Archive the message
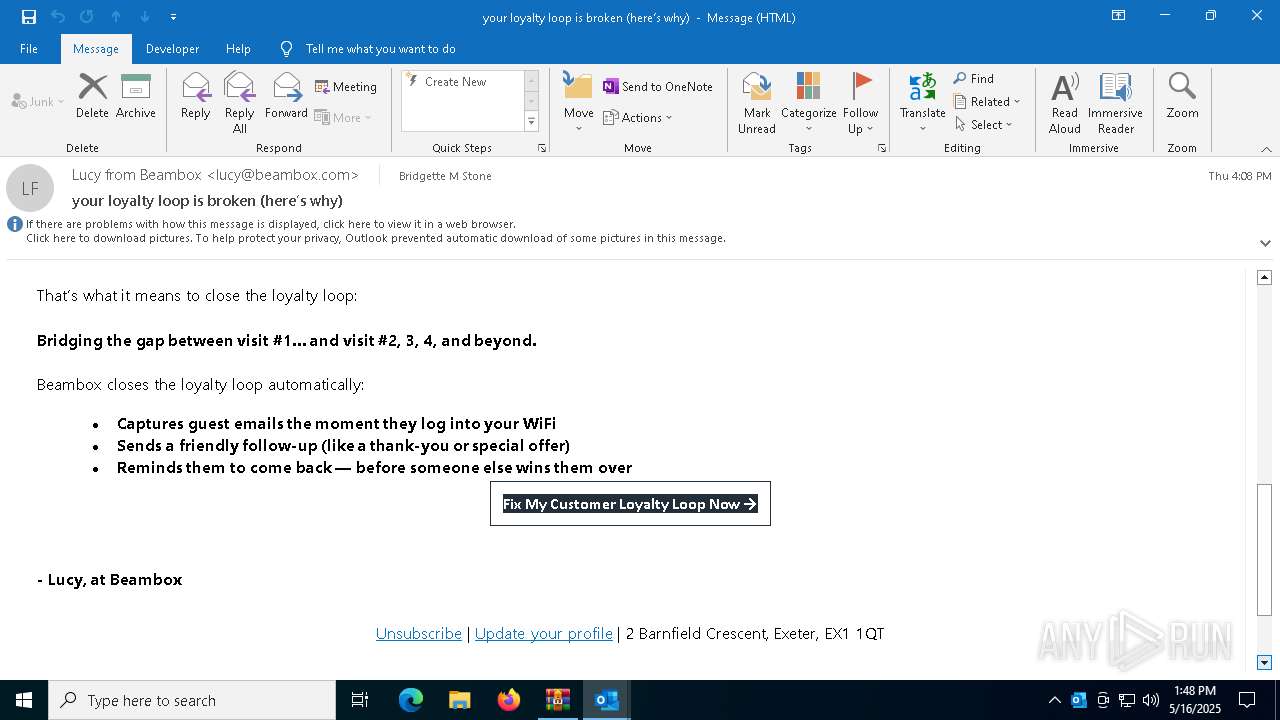Viewport: 1280px width, 720px height. tap(135, 96)
